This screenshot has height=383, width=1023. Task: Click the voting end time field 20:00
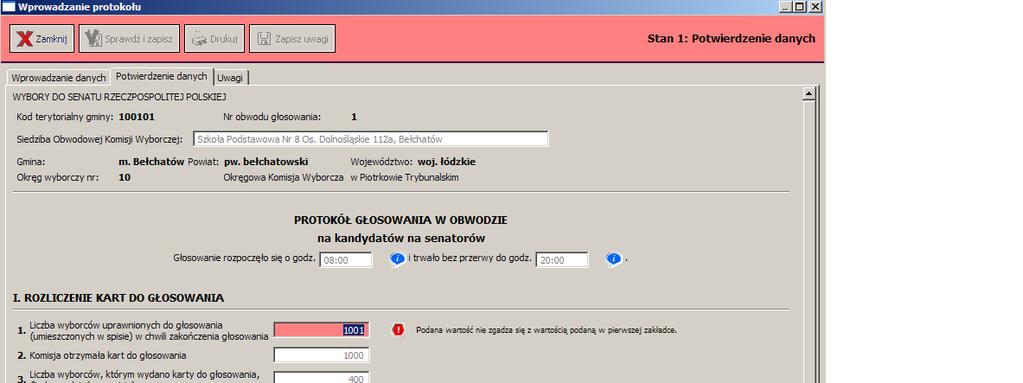click(x=562, y=260)
